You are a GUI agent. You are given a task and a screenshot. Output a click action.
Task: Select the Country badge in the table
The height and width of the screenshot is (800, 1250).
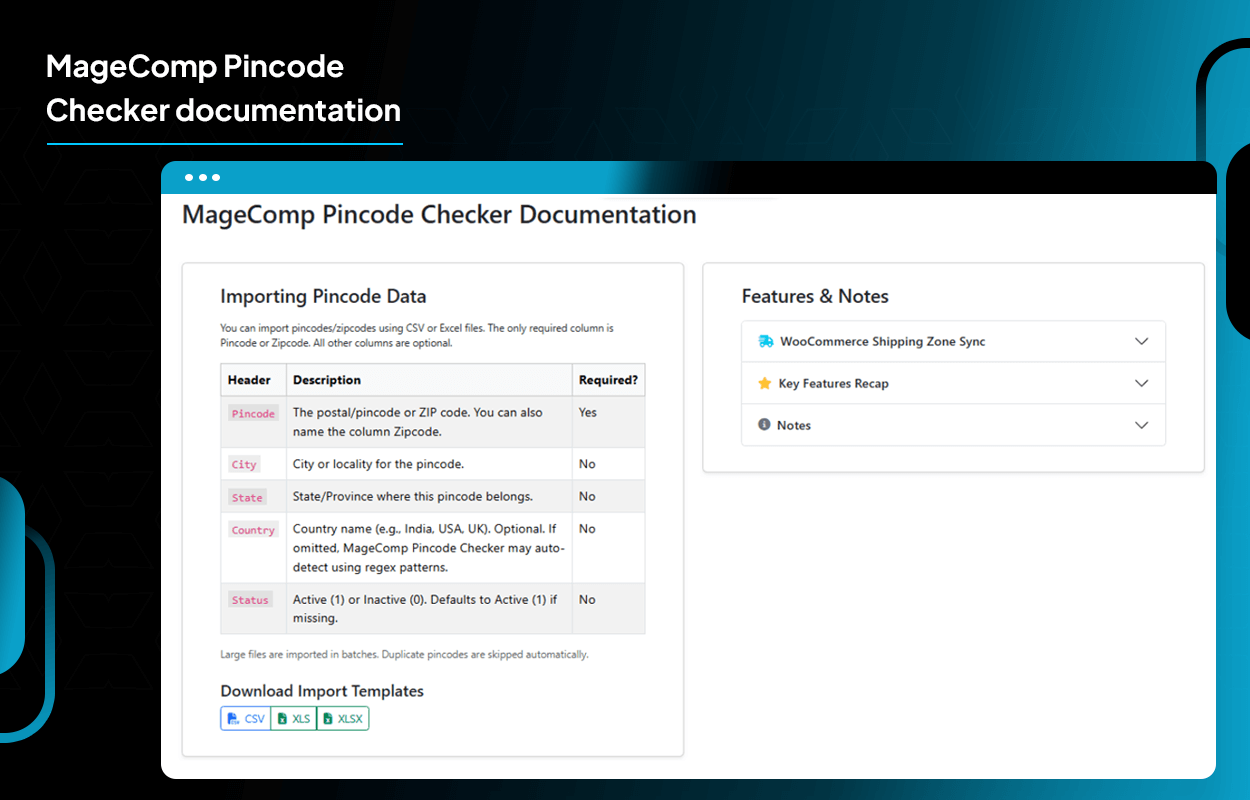coord(253,530)
